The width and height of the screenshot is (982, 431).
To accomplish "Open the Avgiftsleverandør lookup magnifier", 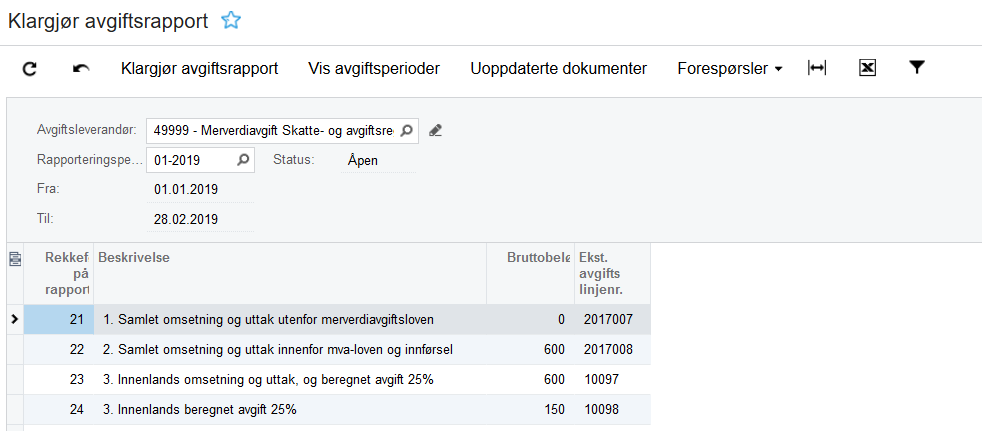I will [406, 130].
